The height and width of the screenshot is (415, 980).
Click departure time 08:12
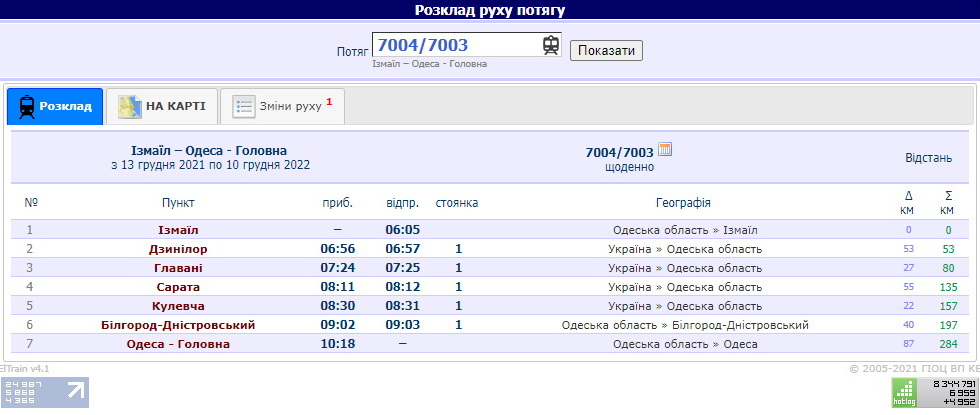[x=402, y=287]
